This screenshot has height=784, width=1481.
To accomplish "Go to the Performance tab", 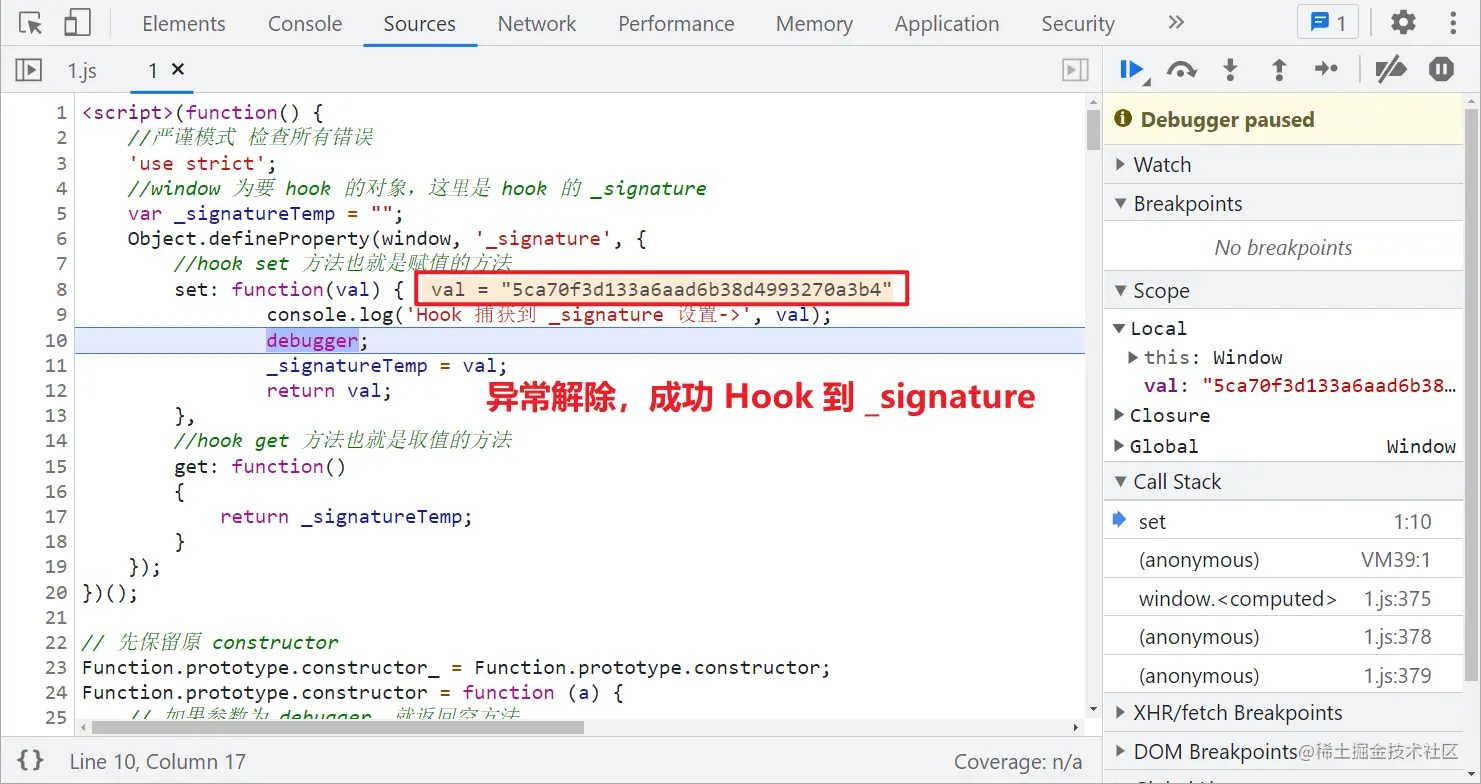I will [x=676, y=24].
